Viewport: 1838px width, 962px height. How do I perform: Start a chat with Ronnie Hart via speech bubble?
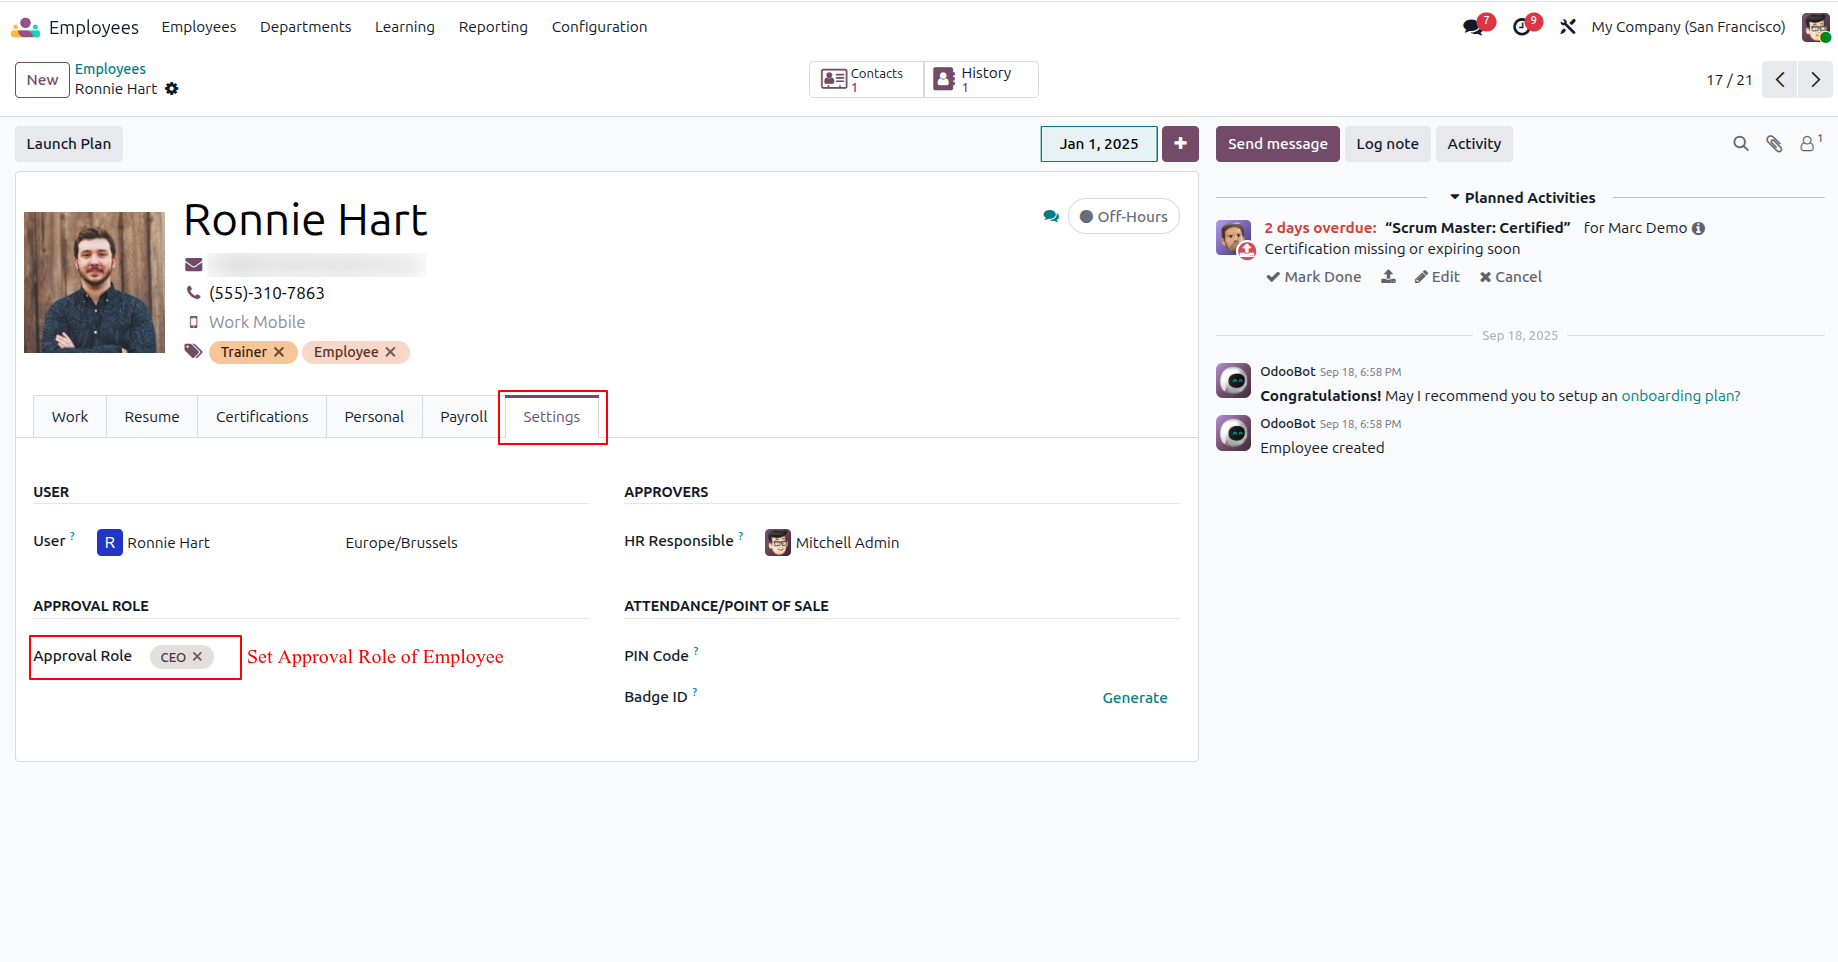point(1051,215)
